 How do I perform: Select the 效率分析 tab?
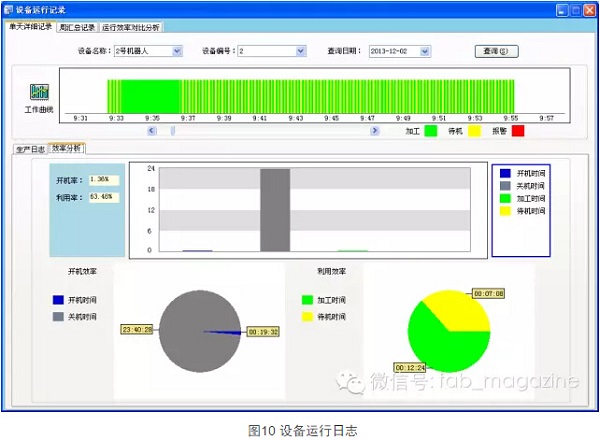point(67,149)
